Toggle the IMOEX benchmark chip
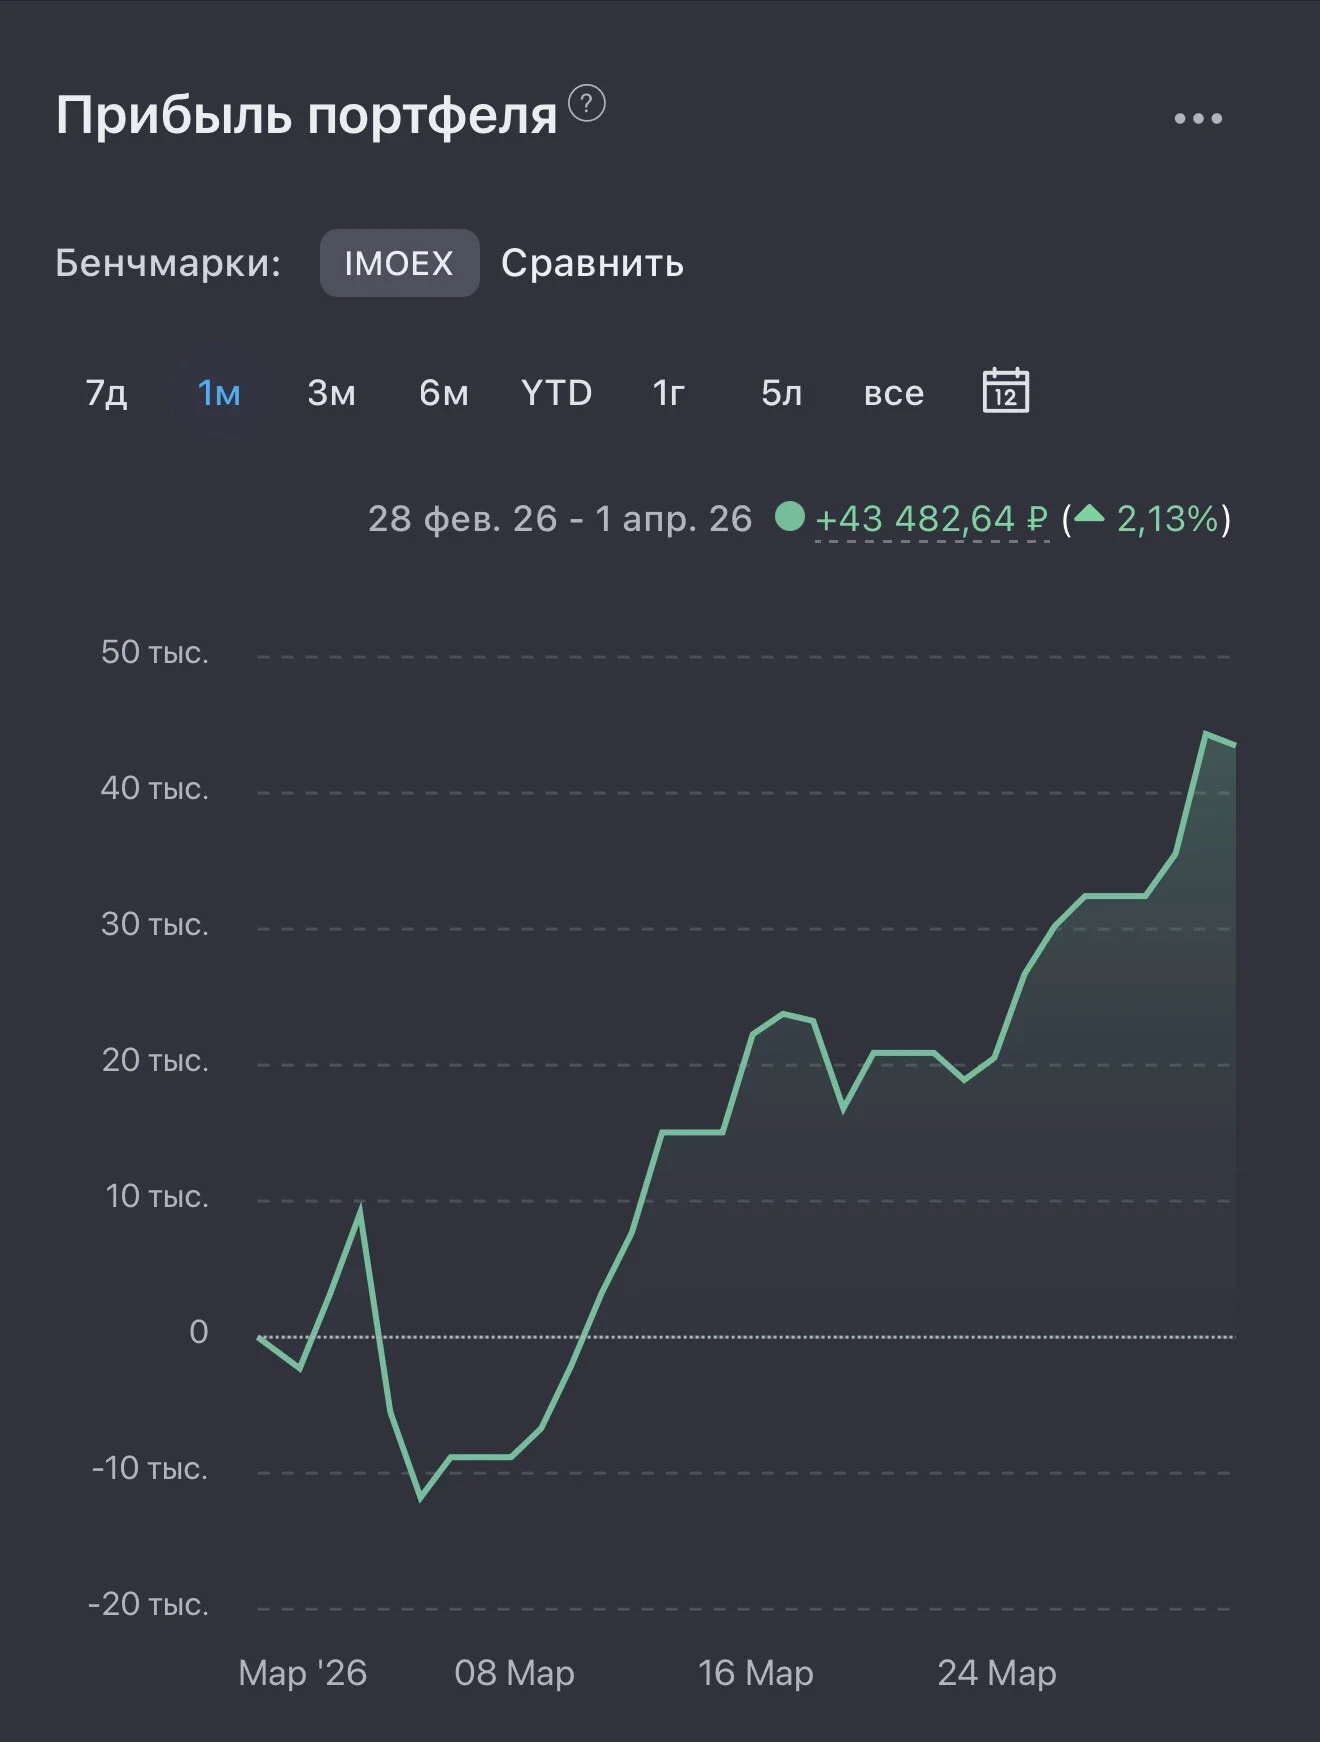Viewport: 1320px width, 1742px height. 399,263
